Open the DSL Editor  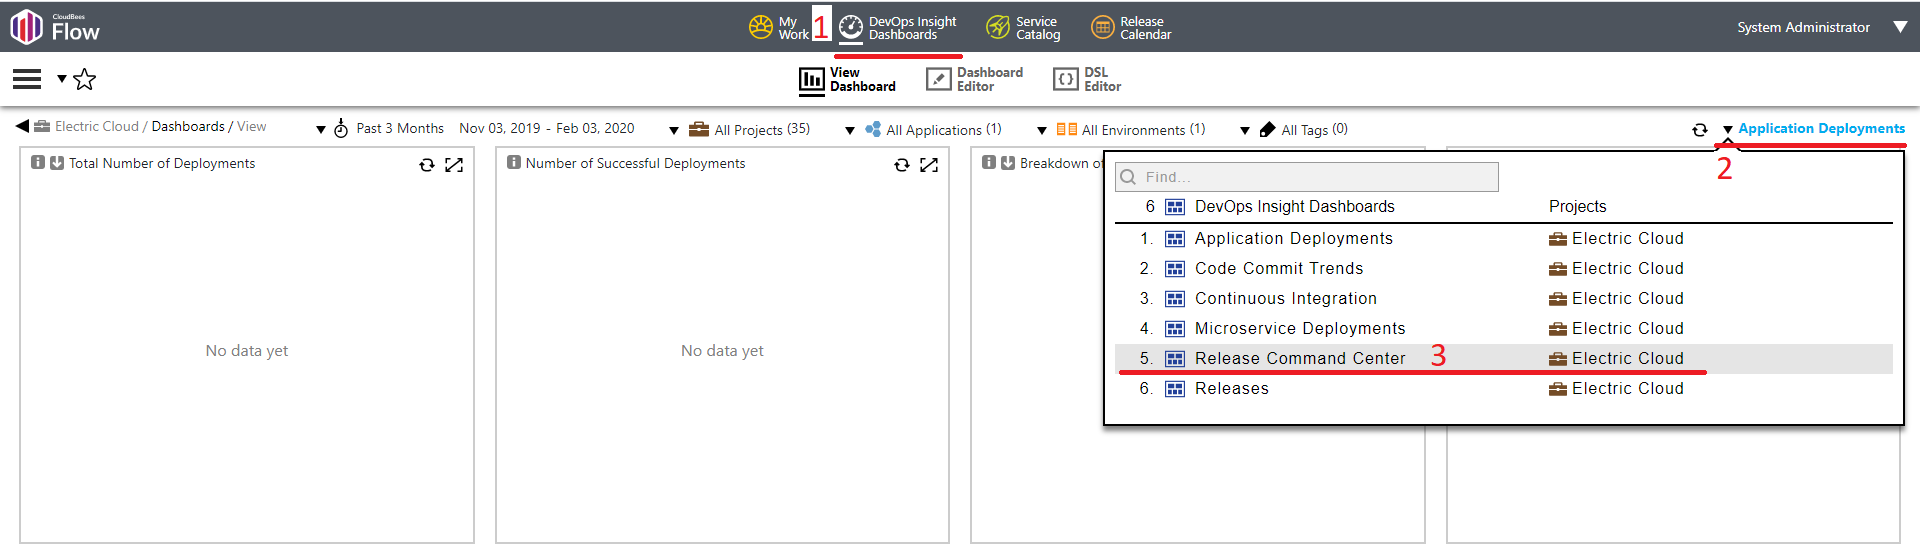[1087, 80]
